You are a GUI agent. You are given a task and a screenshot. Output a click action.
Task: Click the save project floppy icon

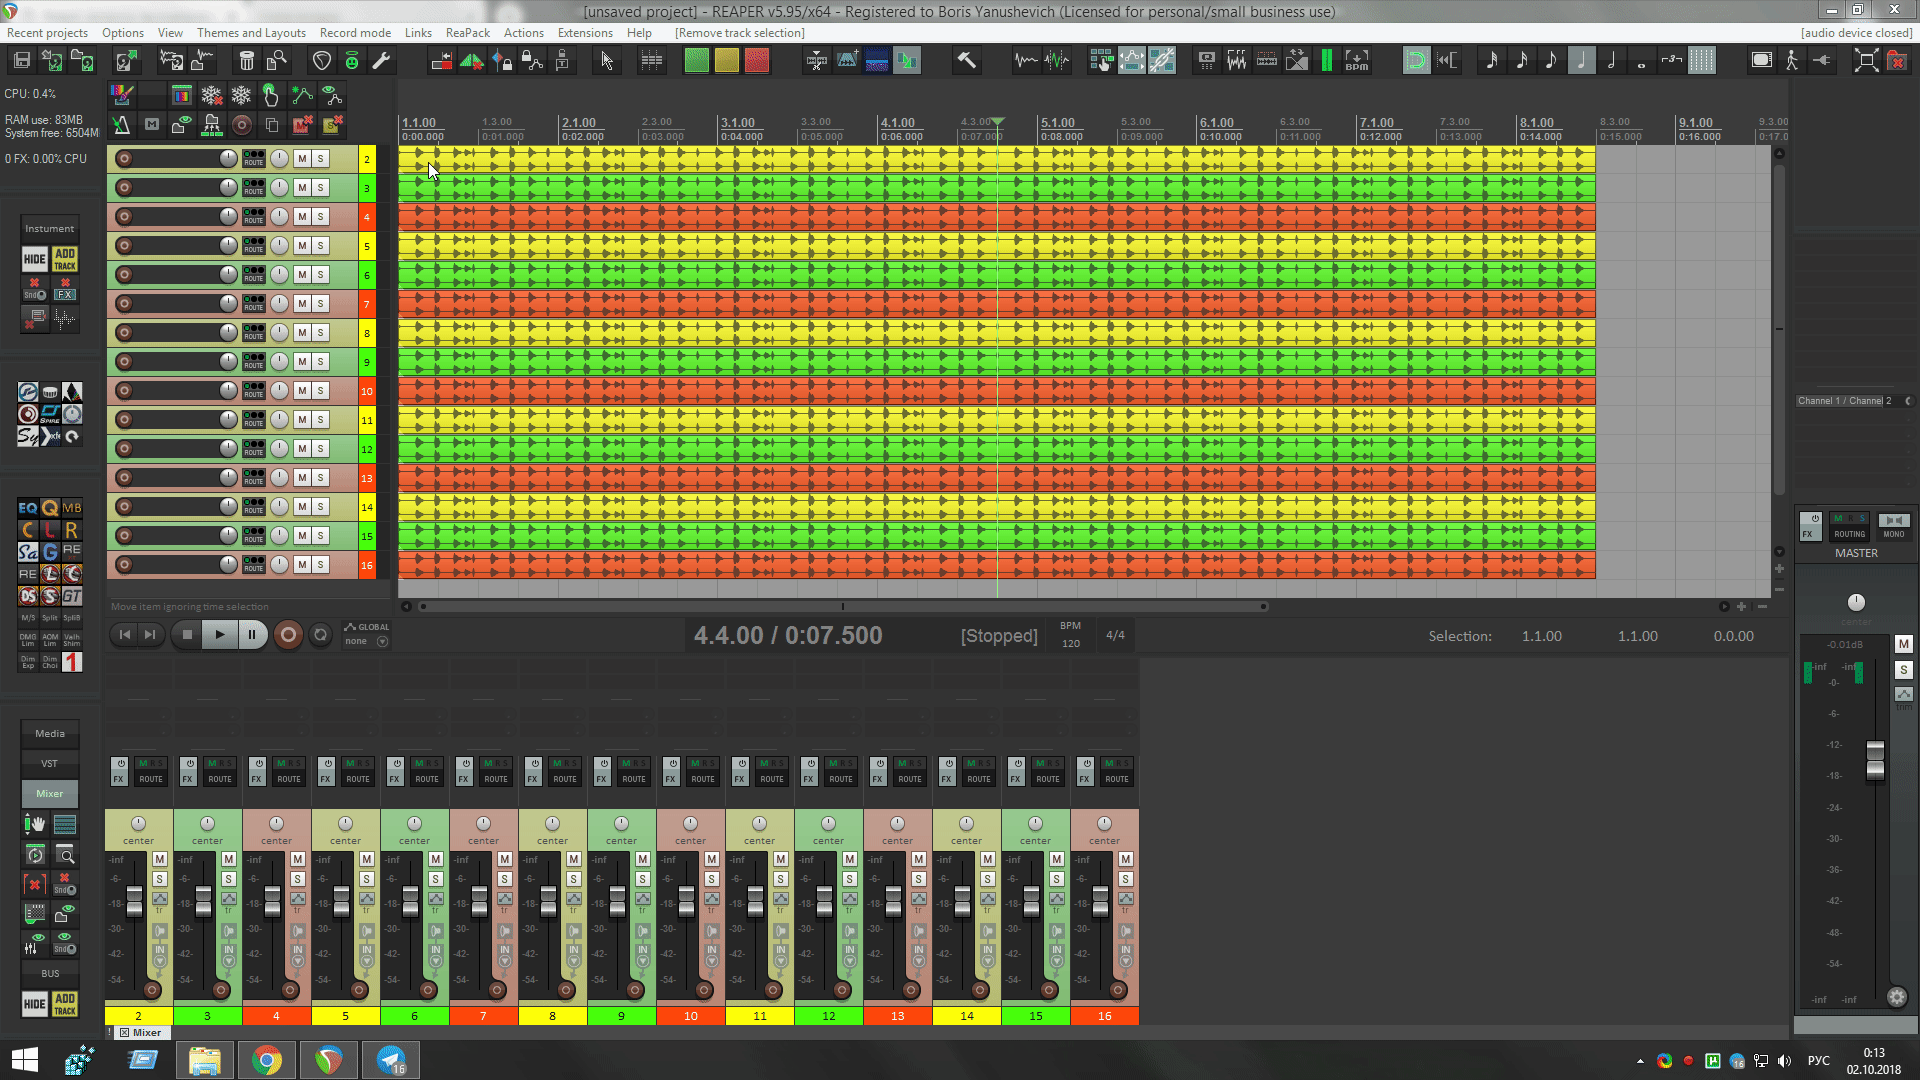(21, 61)
